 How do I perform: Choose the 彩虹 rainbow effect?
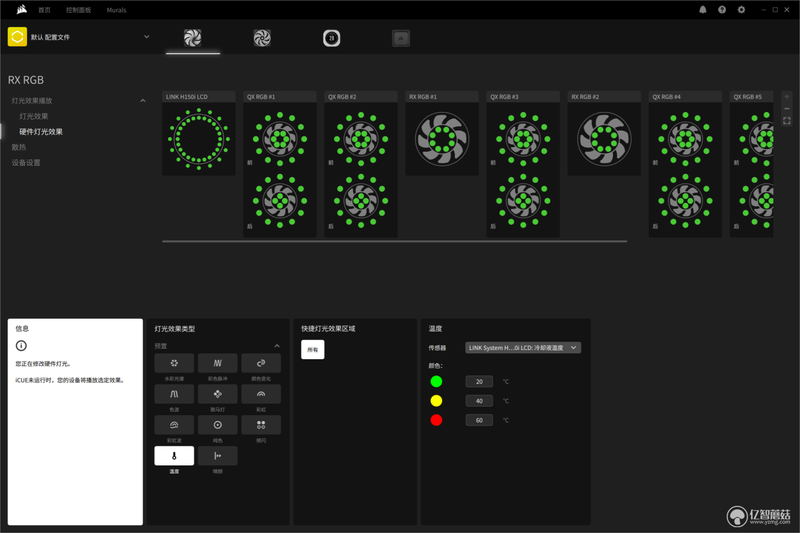[261, 394]
